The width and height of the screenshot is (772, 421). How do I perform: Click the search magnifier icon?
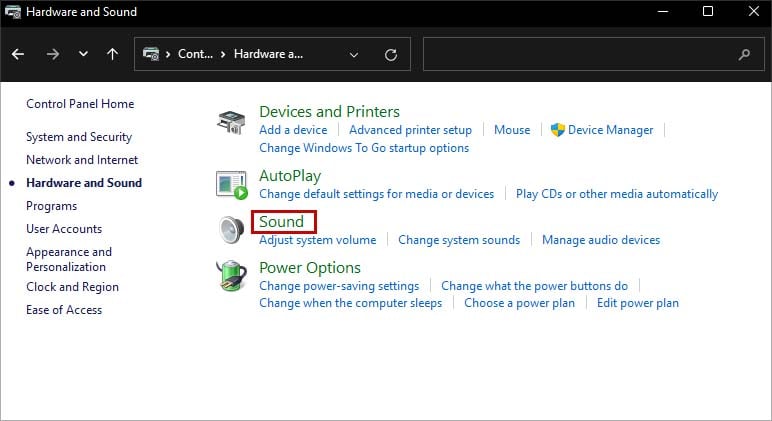click(x=744, y=54)
